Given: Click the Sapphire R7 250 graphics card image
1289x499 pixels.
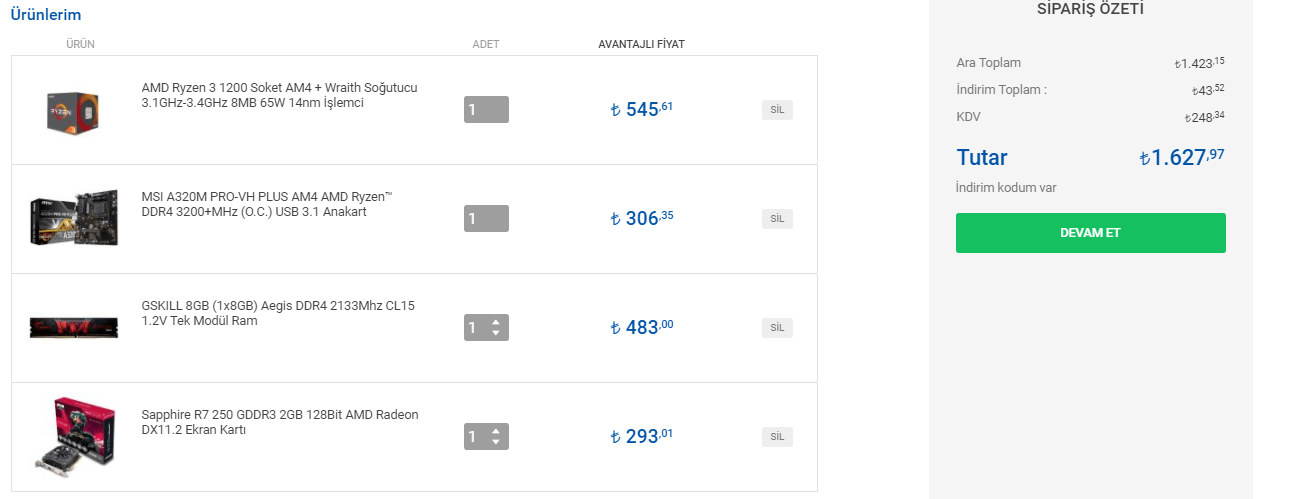Looking at the screenshot, I should click(x=74, y=435).
